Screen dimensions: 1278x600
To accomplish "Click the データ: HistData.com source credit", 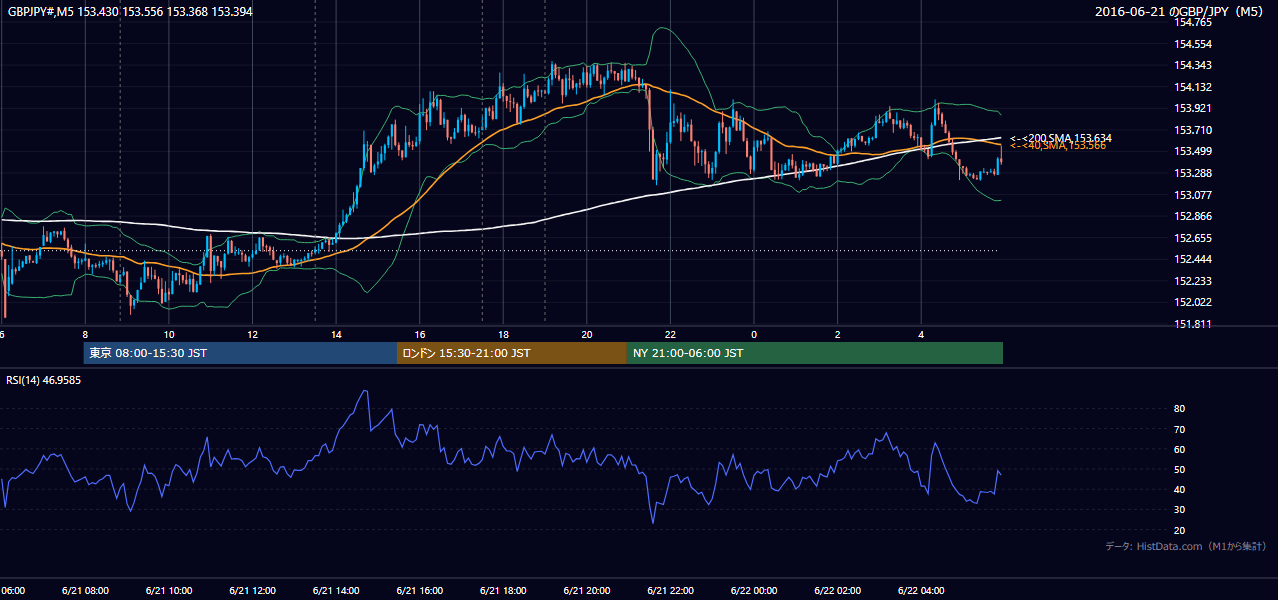I will pyautogui.click(x=1186, y=546).
